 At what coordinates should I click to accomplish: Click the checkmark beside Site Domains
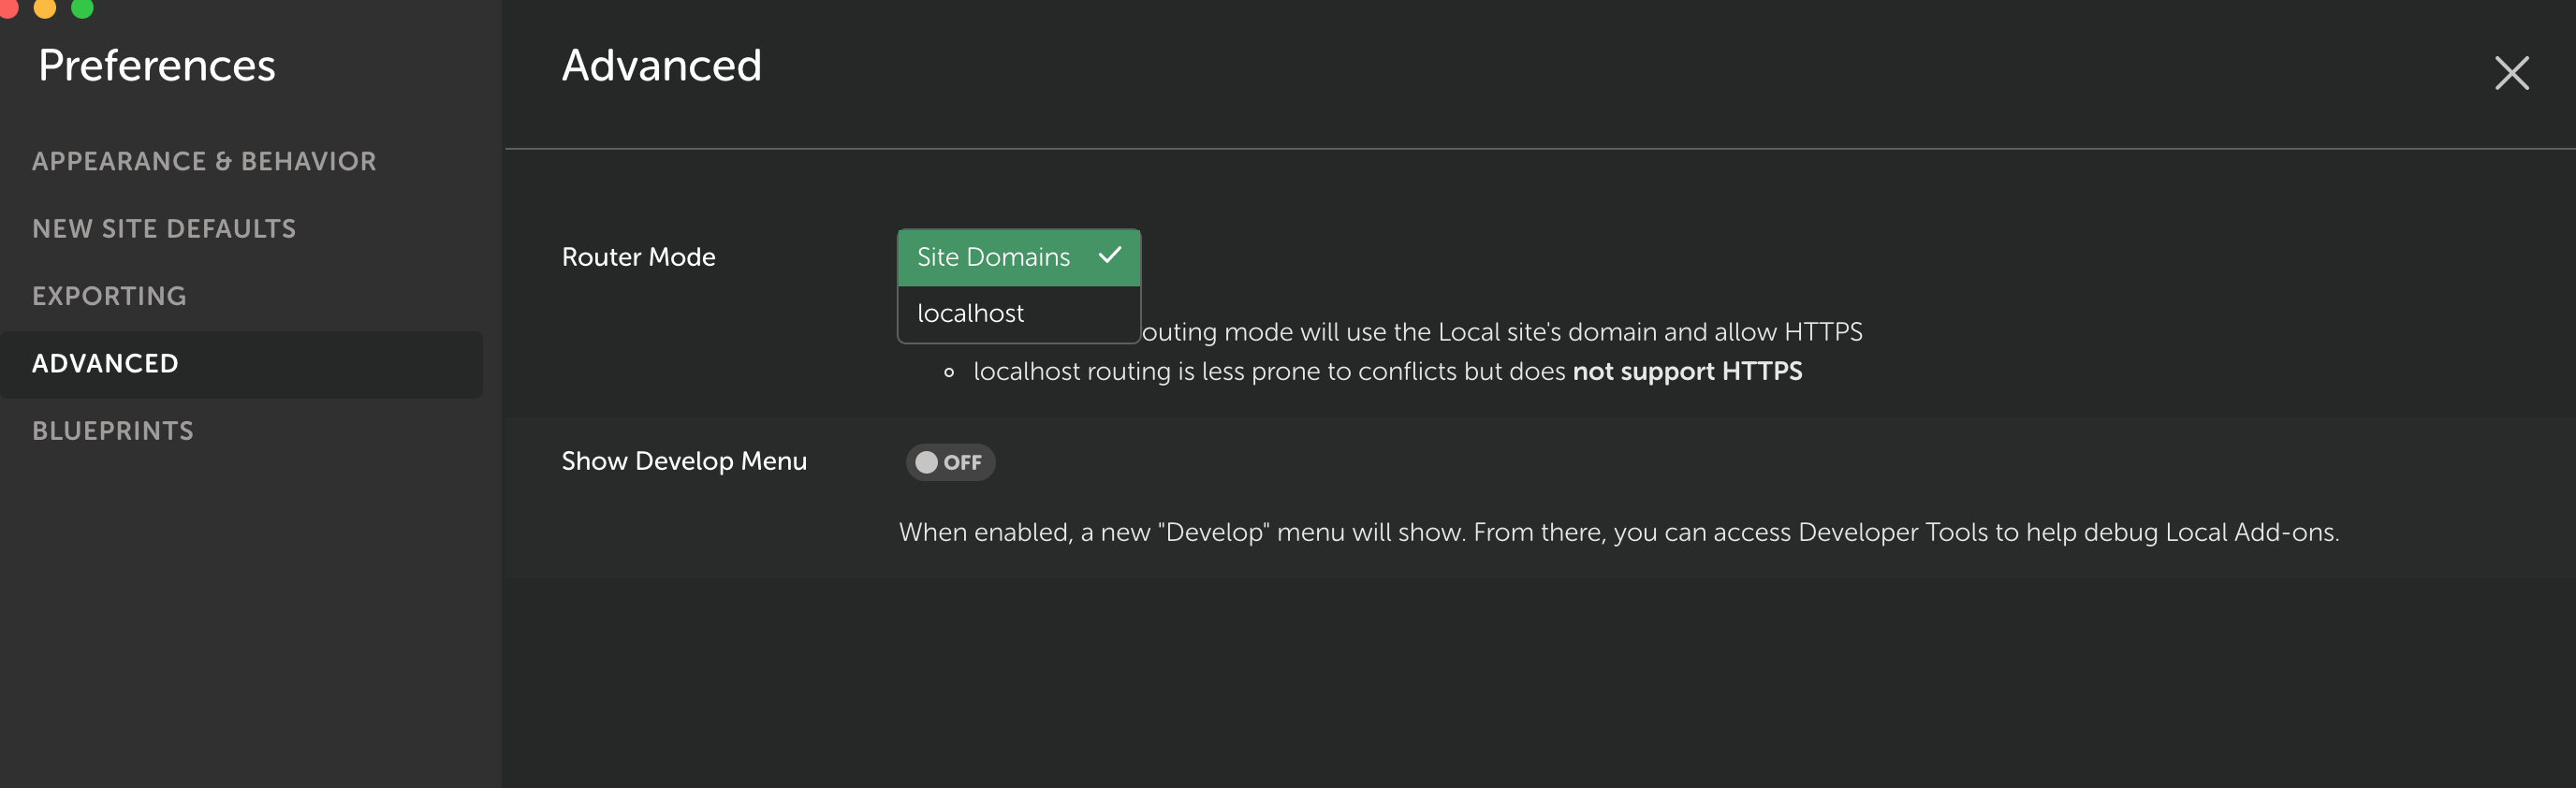[x=1109, y=256]
